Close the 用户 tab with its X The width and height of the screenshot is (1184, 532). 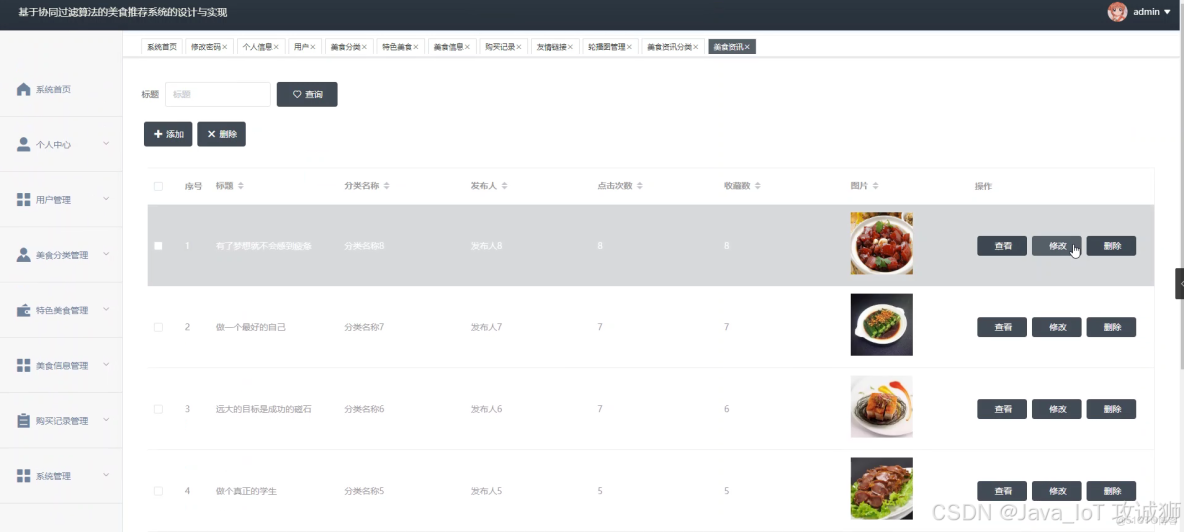pyautogui.click(x=313, y=47)
